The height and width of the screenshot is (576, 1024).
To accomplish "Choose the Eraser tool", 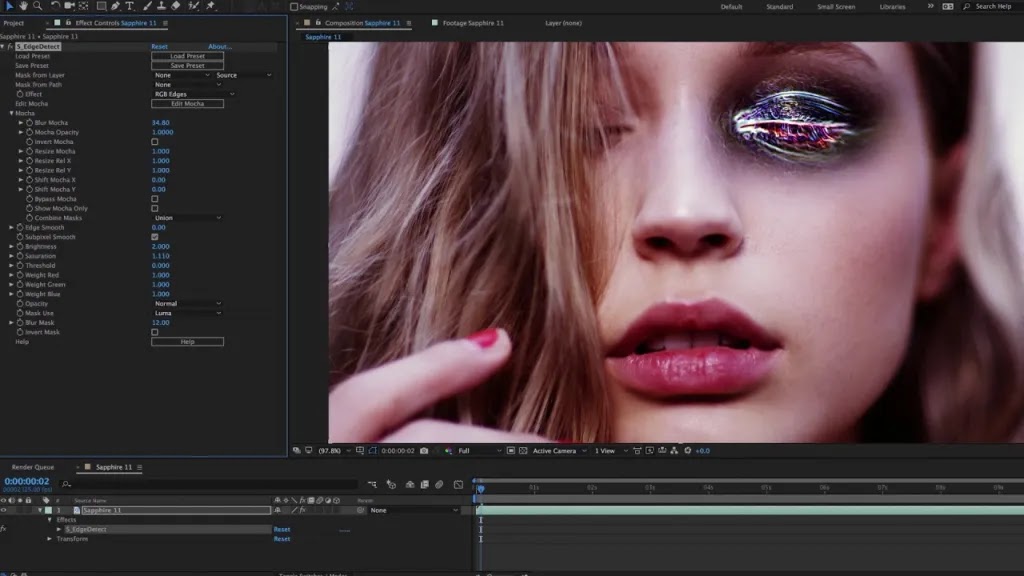I will point(176,6).
